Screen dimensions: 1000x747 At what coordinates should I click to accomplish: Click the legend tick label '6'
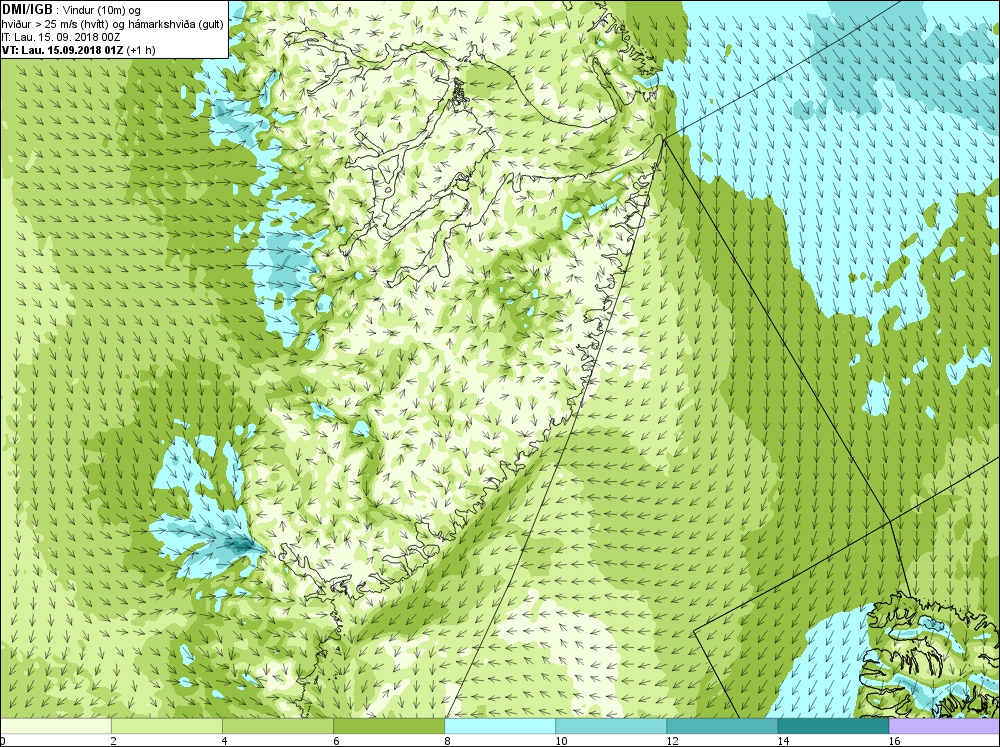(x=336, y=741)
